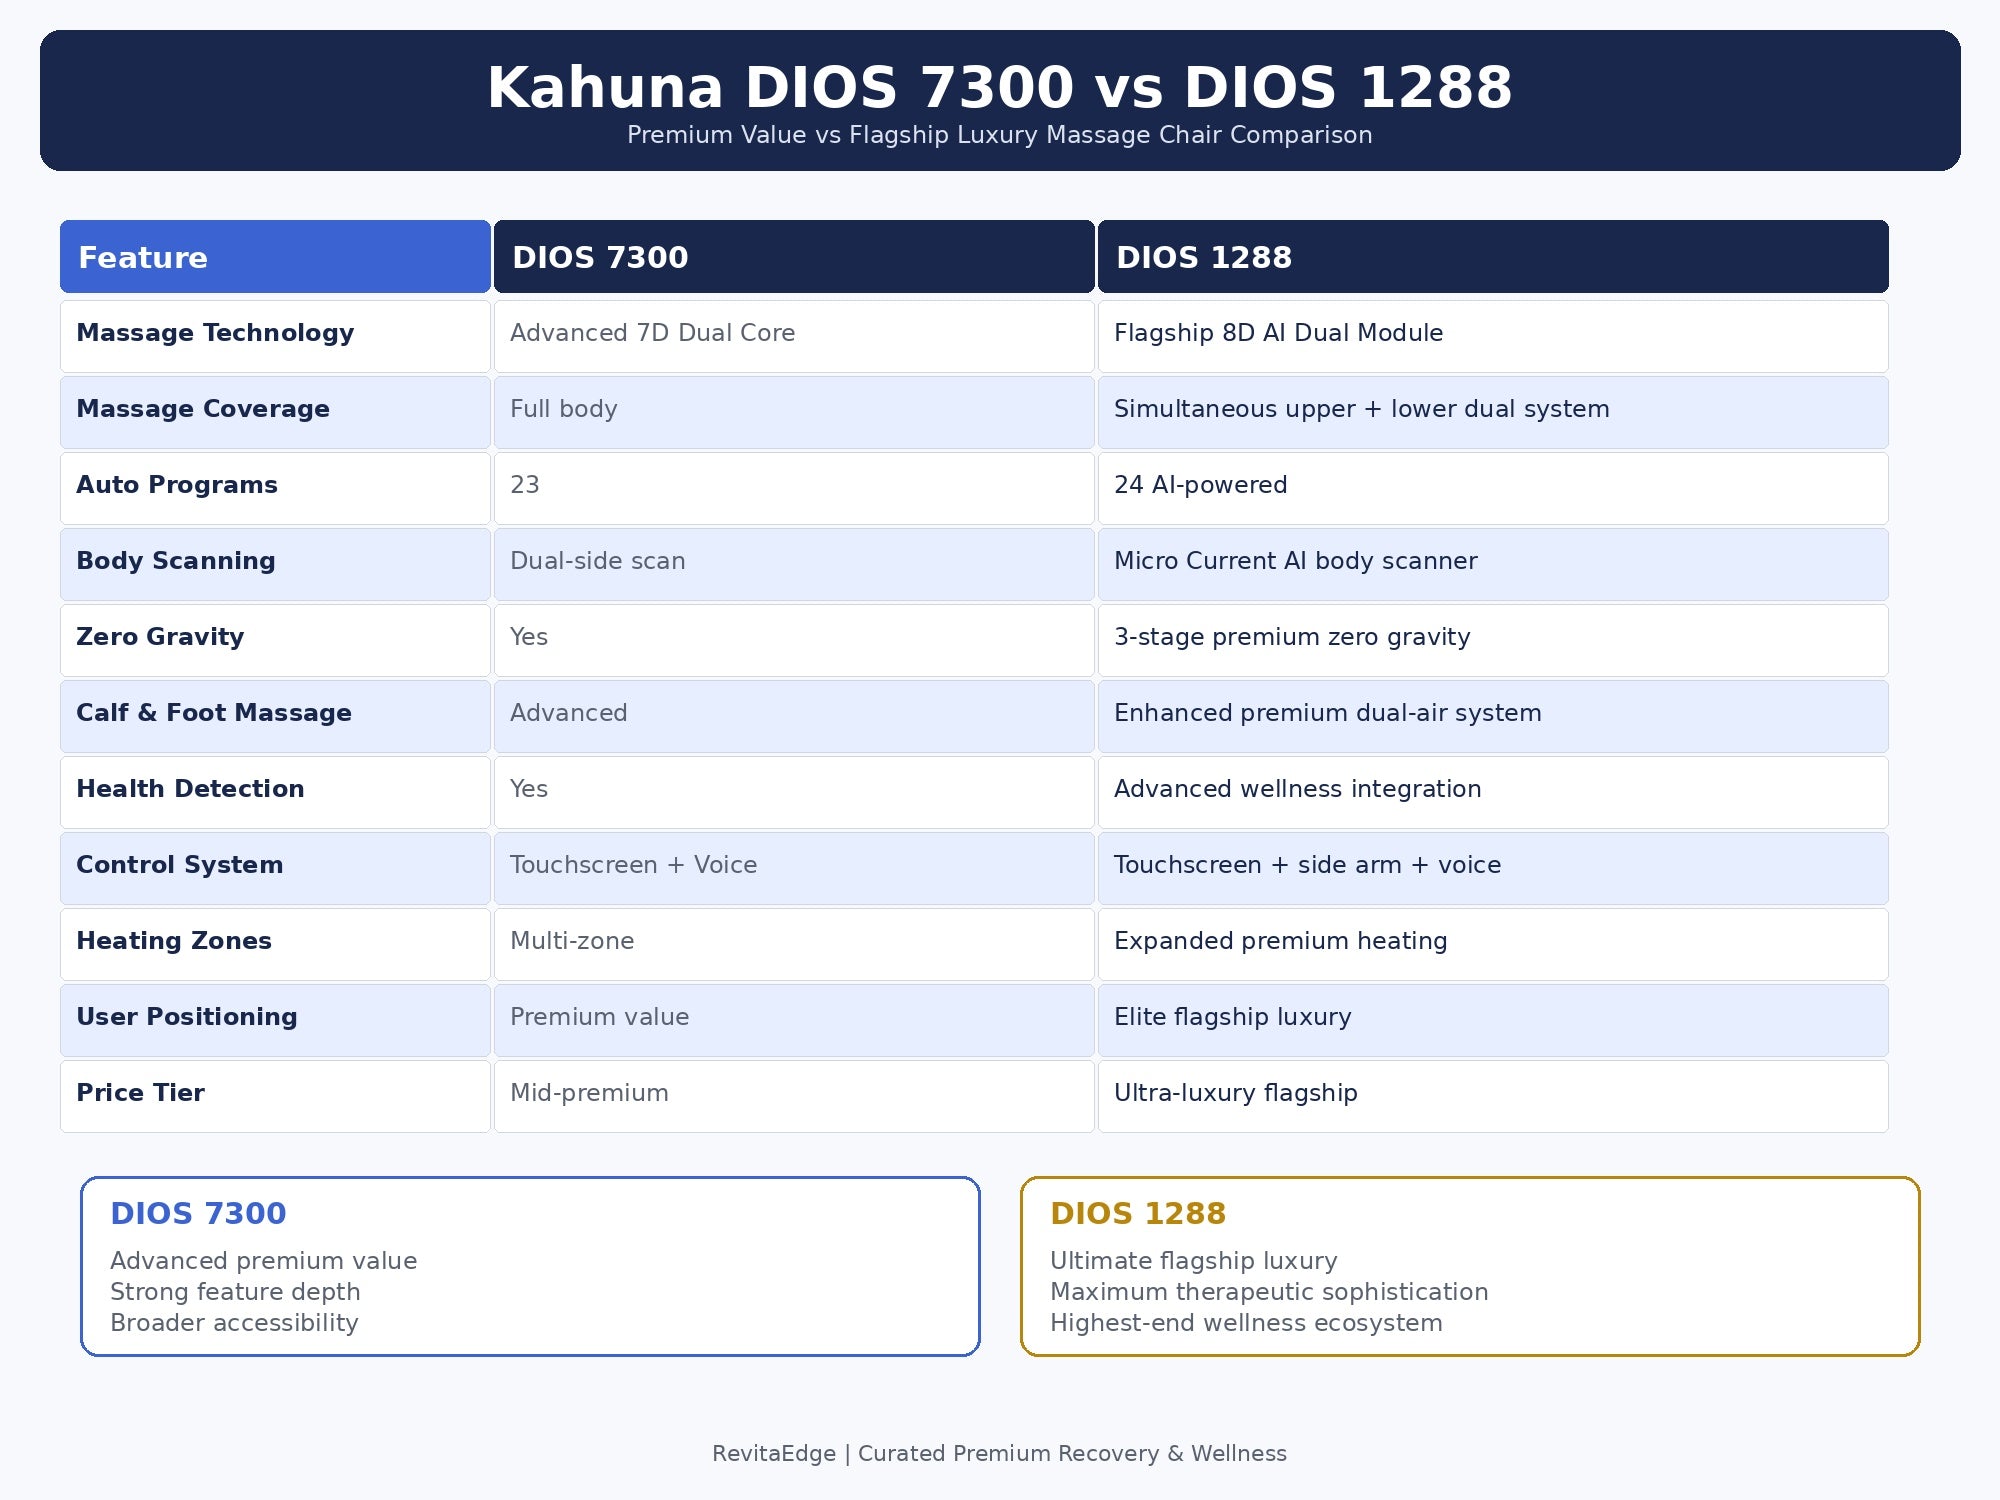2000x1500 pixels.
Task: Click the gold 'DIOS 1288' summary card heading
Action: pyautogui.click(x=1138, y=1214)
